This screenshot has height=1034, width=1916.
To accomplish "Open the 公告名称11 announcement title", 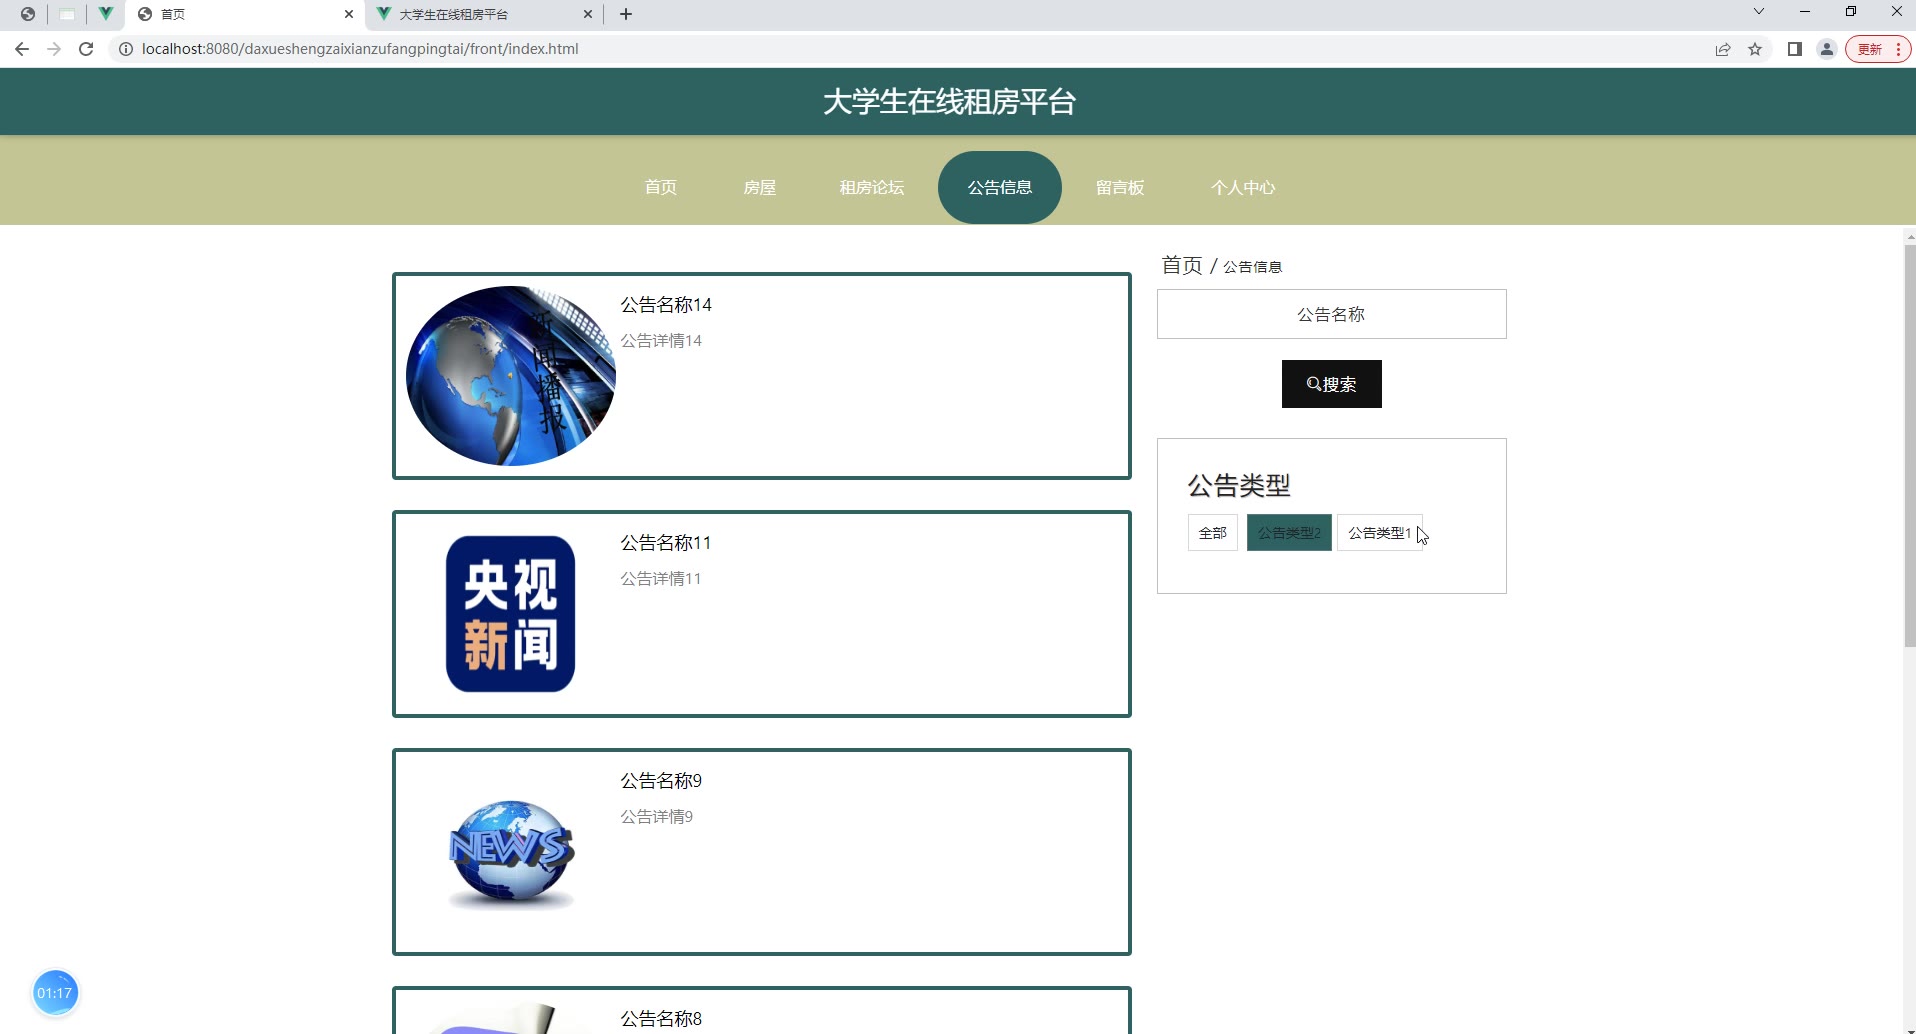I will click(x=666, y=543).
